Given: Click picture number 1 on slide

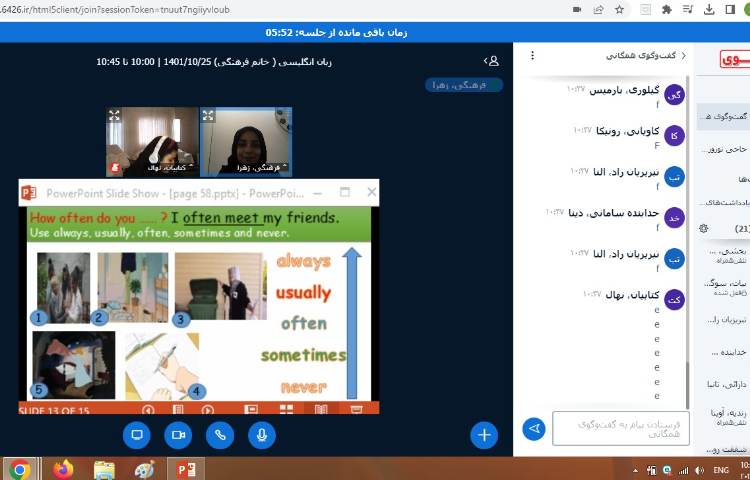Looking at the screenshot, I should (x=63, y=287).
